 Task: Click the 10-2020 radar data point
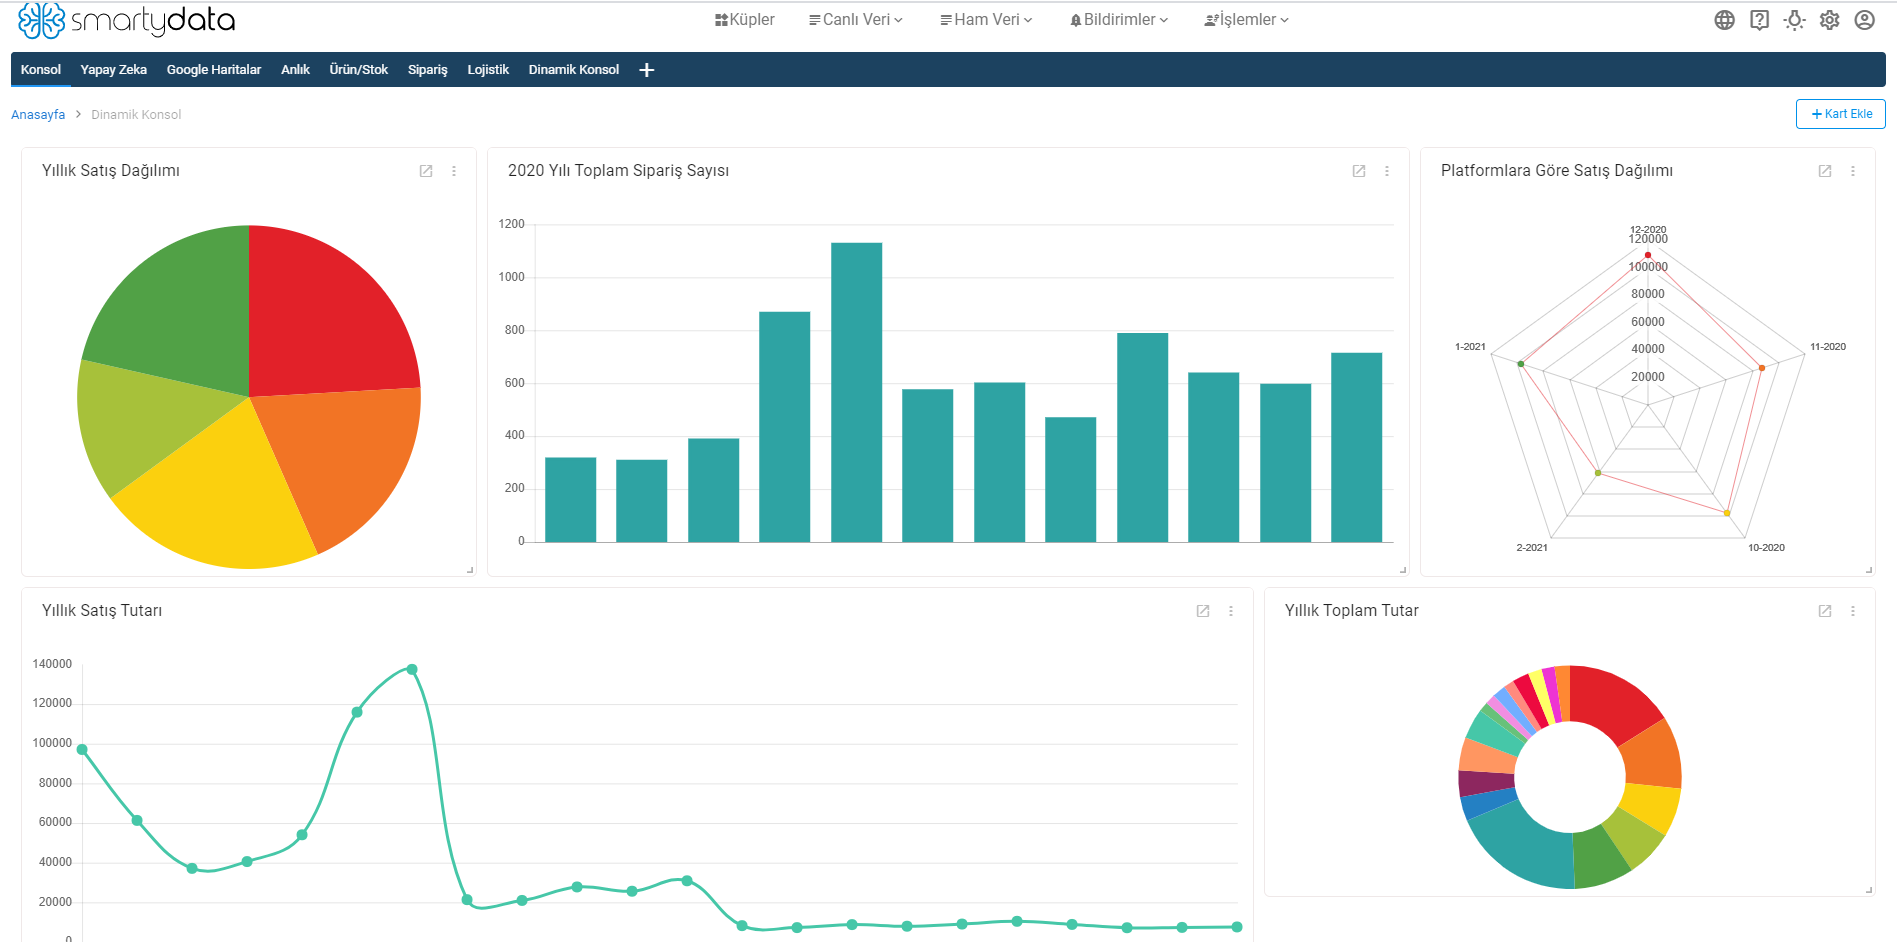click(1727, 513)
